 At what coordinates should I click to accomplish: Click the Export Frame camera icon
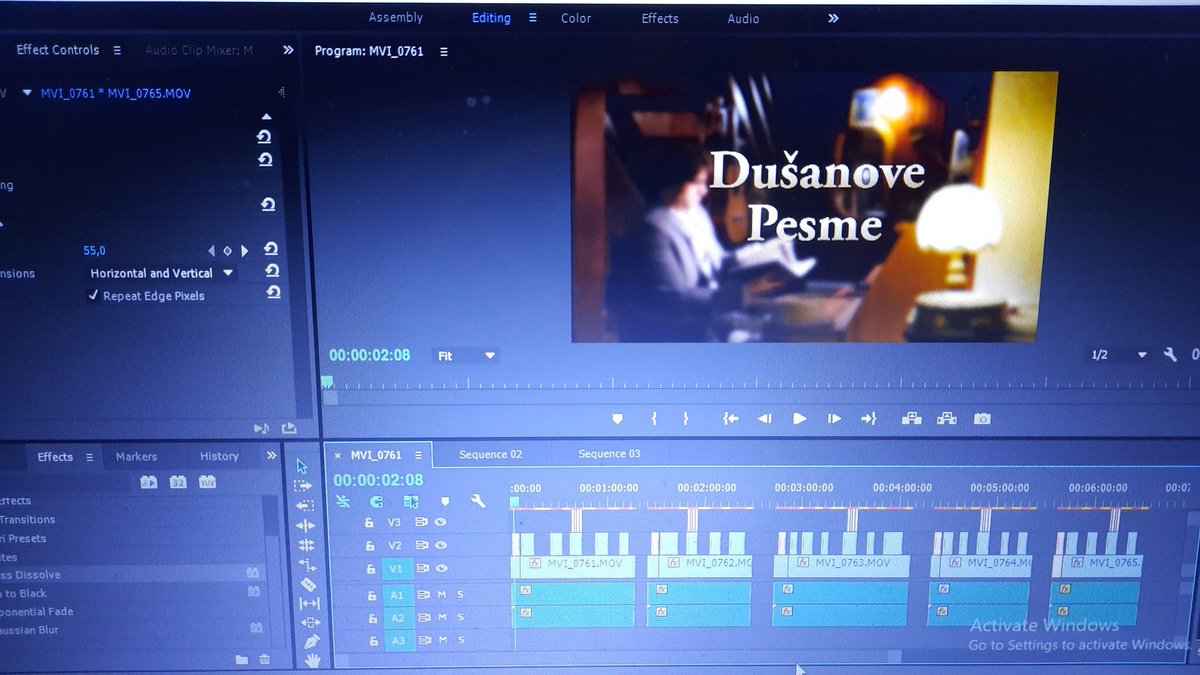click(982, 419)
